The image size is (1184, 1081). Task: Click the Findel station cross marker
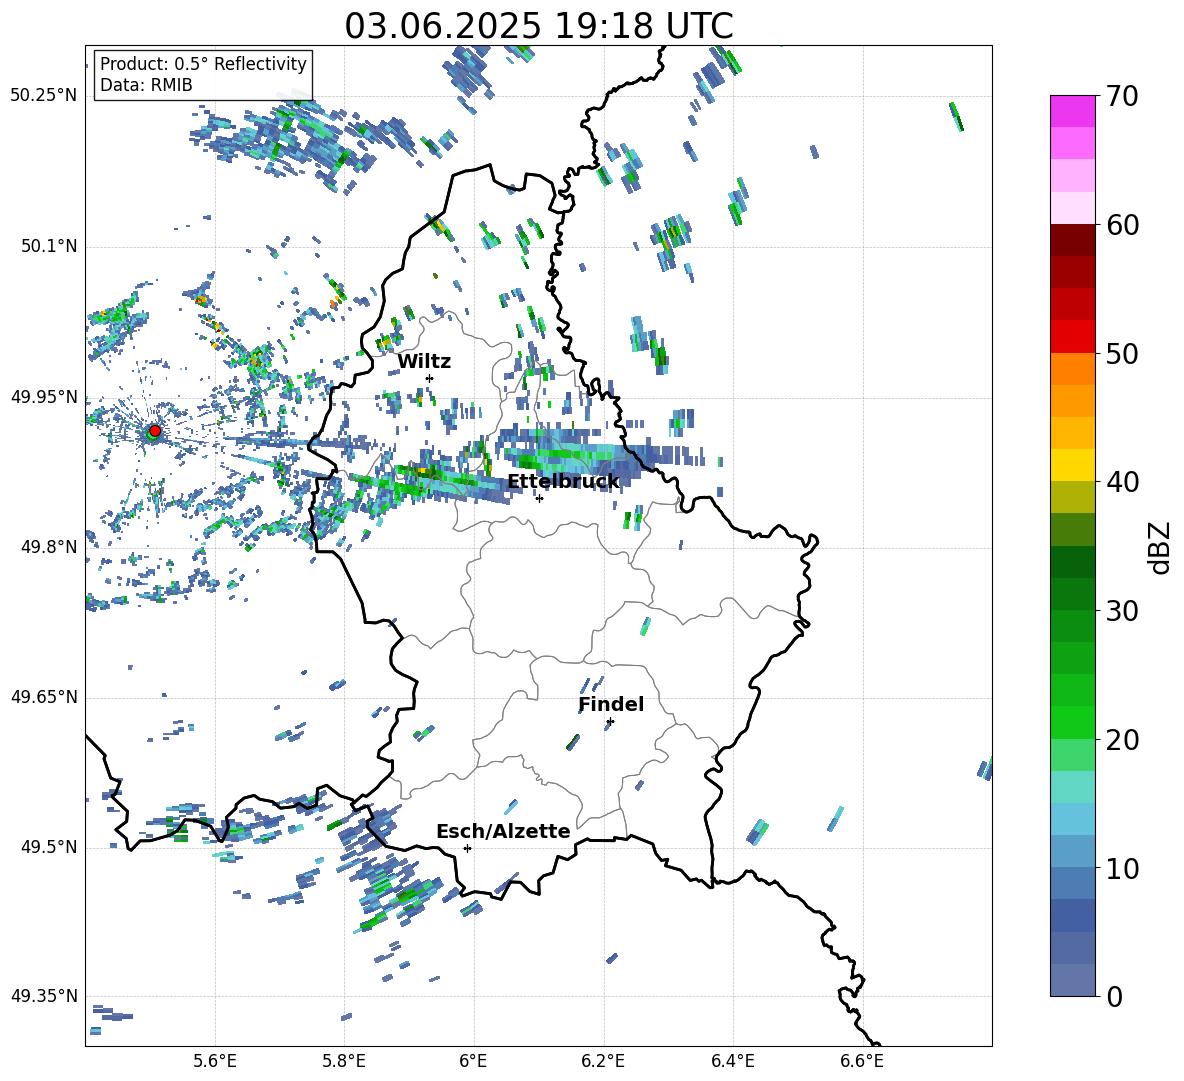coord(610,722)
